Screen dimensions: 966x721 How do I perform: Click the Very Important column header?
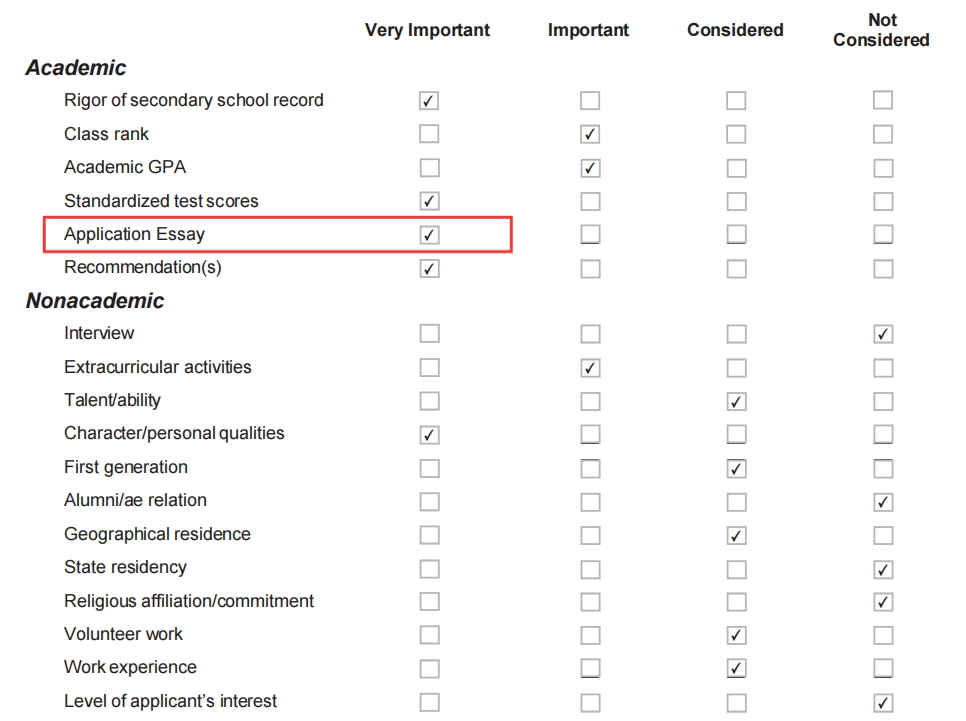pos(427,30)
